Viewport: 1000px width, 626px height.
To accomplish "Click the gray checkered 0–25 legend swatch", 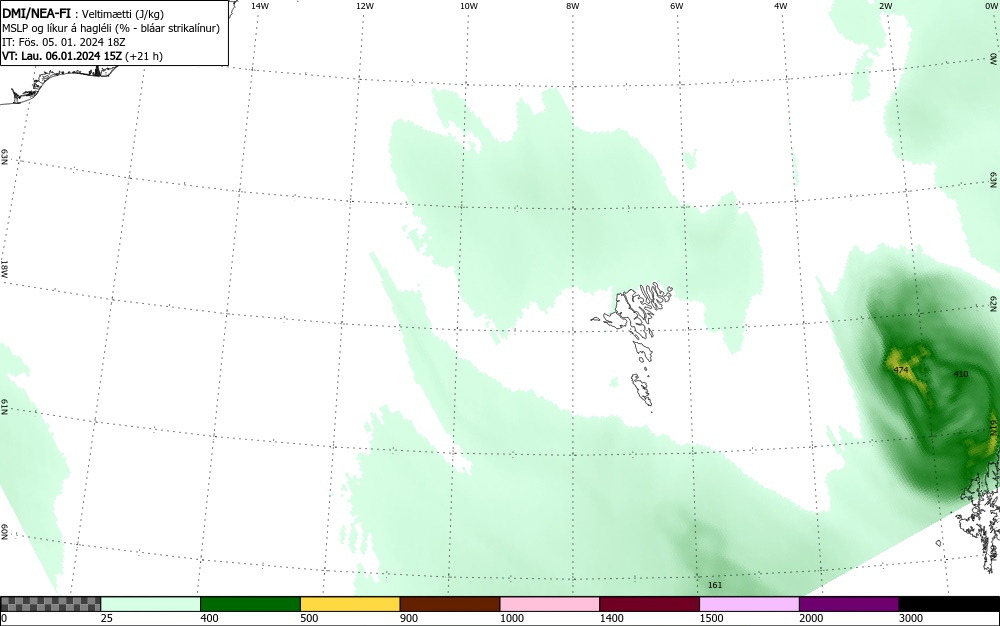I will point(50,604).
